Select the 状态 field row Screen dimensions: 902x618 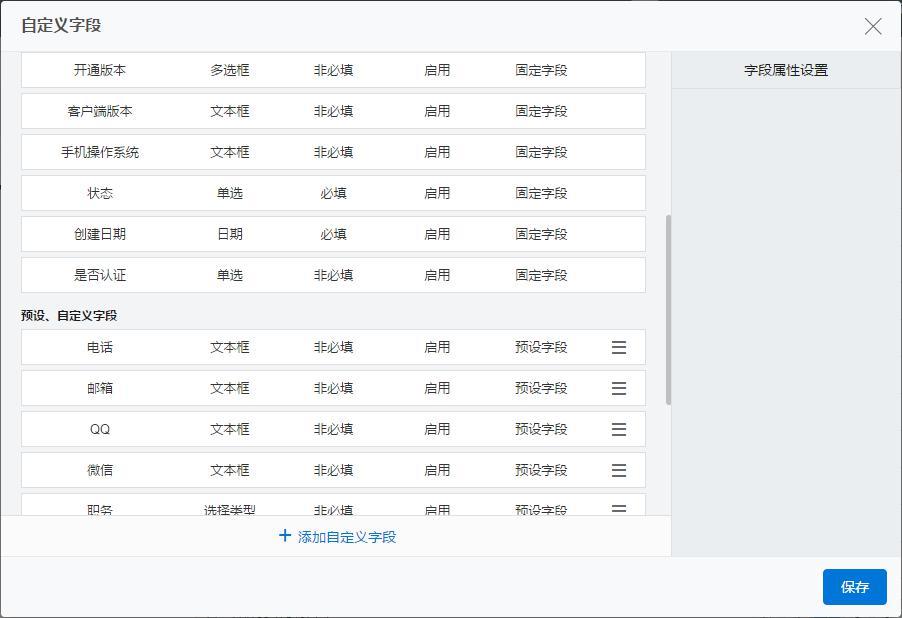point(333,193)
